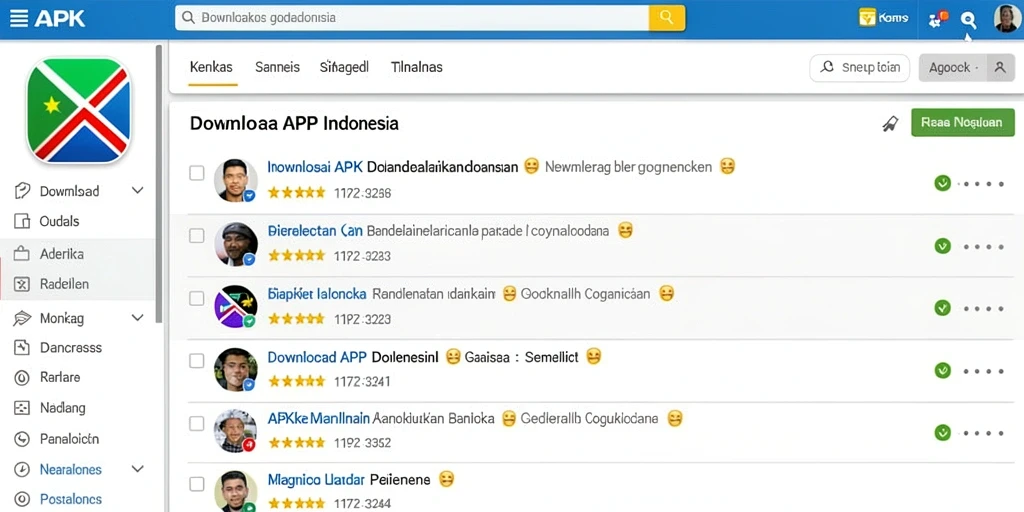
Task: Click into the top search field
Action: [x=412, y=18]
